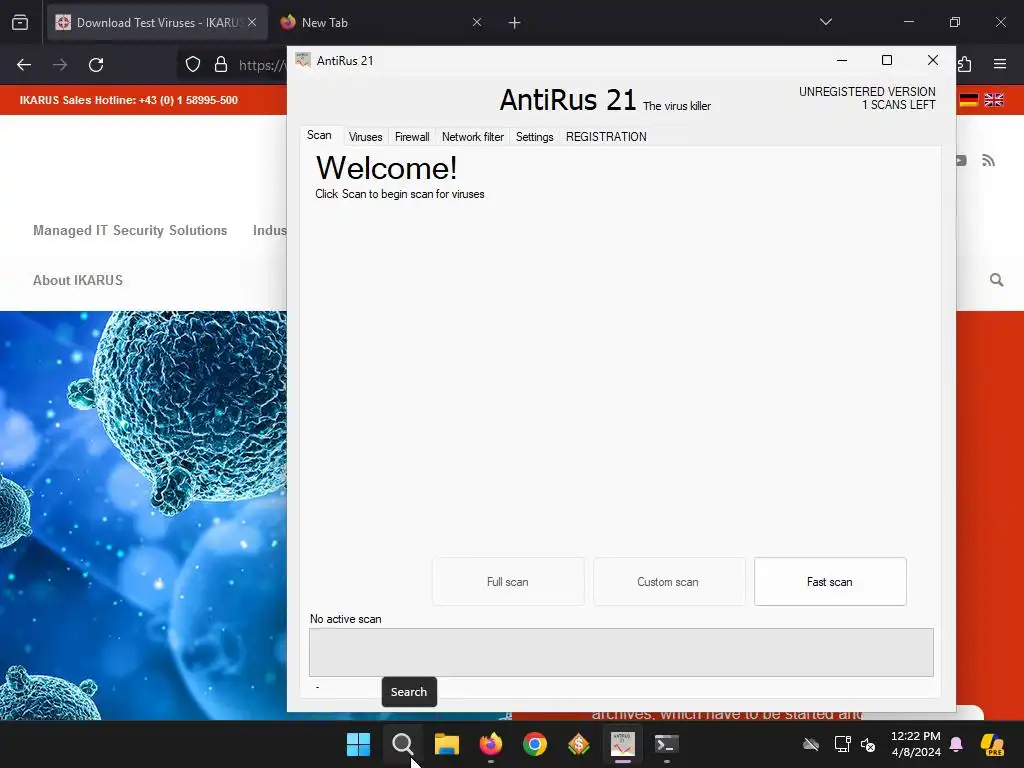This screenshot has height=768, width=1024.
Task: Select the Scan tab
Action: point(319,135)
